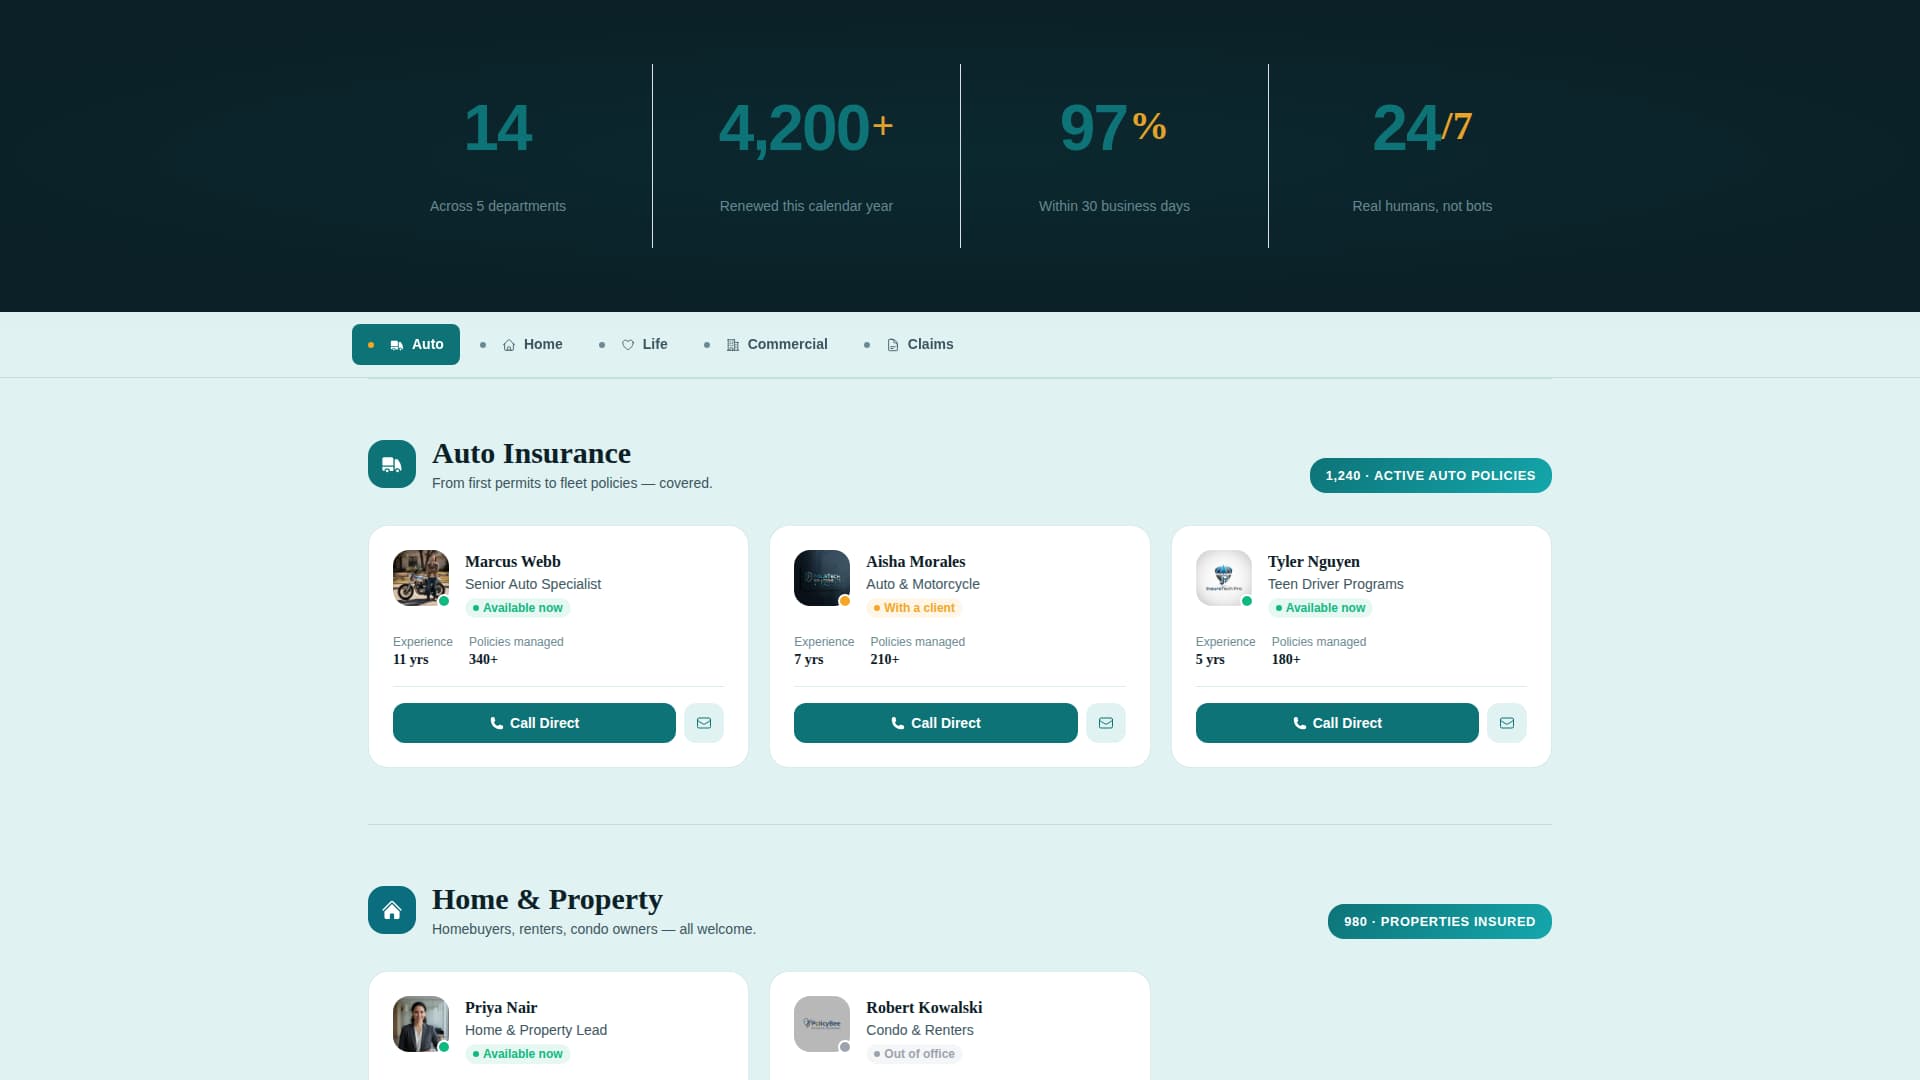This screenshot has height=1080, width=1920.
Task: Click the document icon in Claims tab
Action: [893, 345]
